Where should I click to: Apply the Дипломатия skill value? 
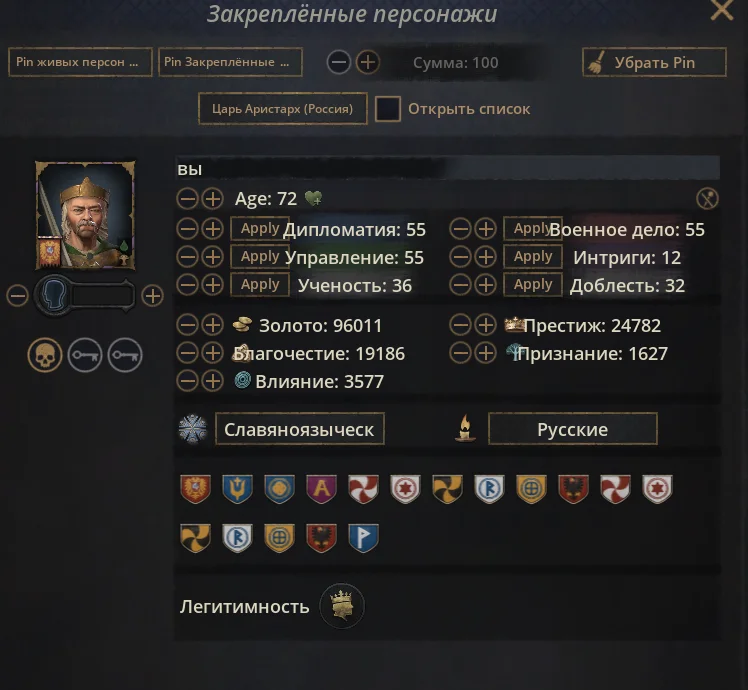(x=260, y=229)
